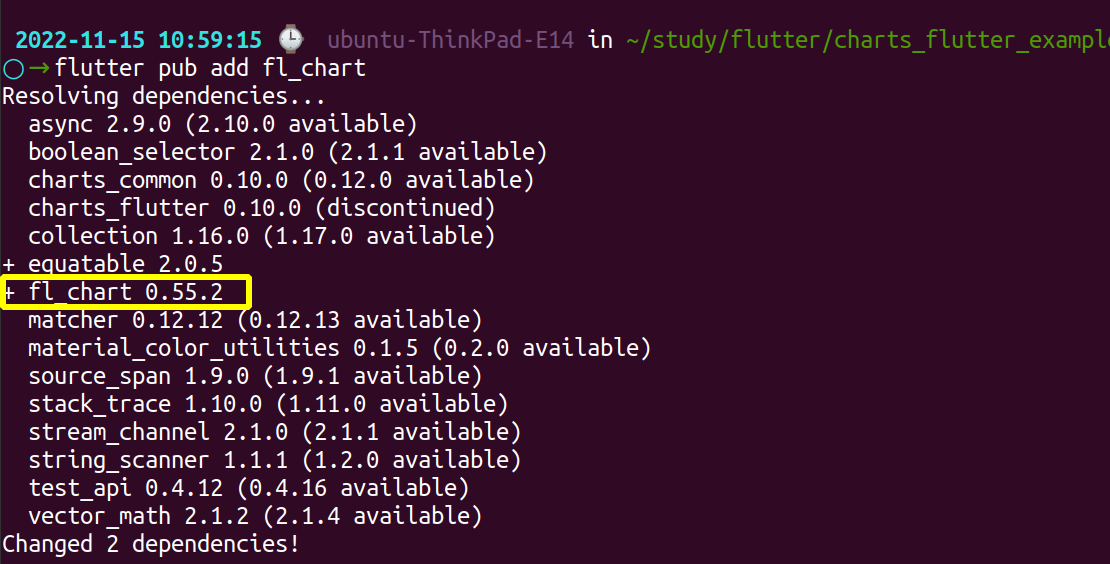Click the hostname ubuntu-ThinkPad-E14
Screen dimensions: 1110x564
452,40
